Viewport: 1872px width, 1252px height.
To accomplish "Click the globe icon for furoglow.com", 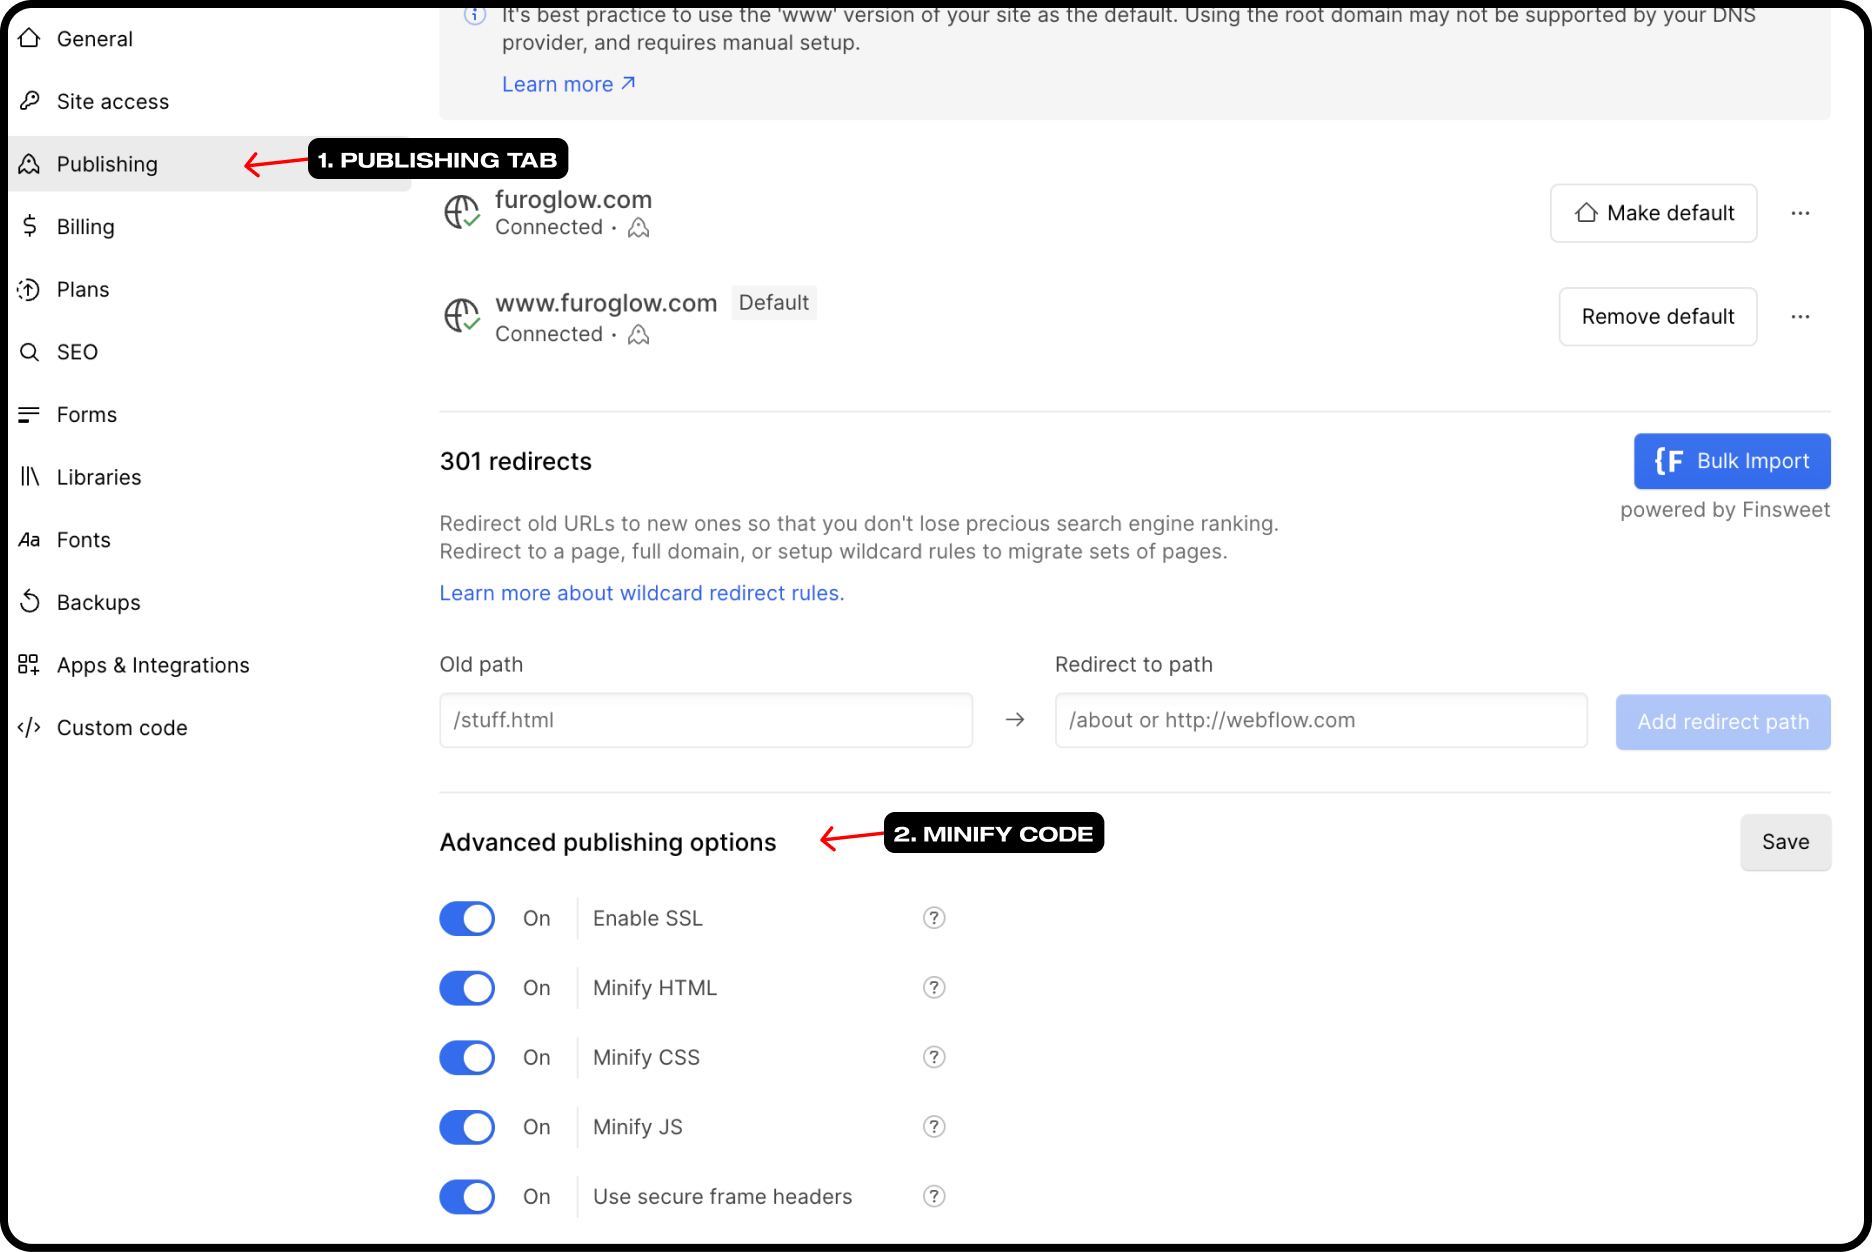I will click(x=462, y=212).
